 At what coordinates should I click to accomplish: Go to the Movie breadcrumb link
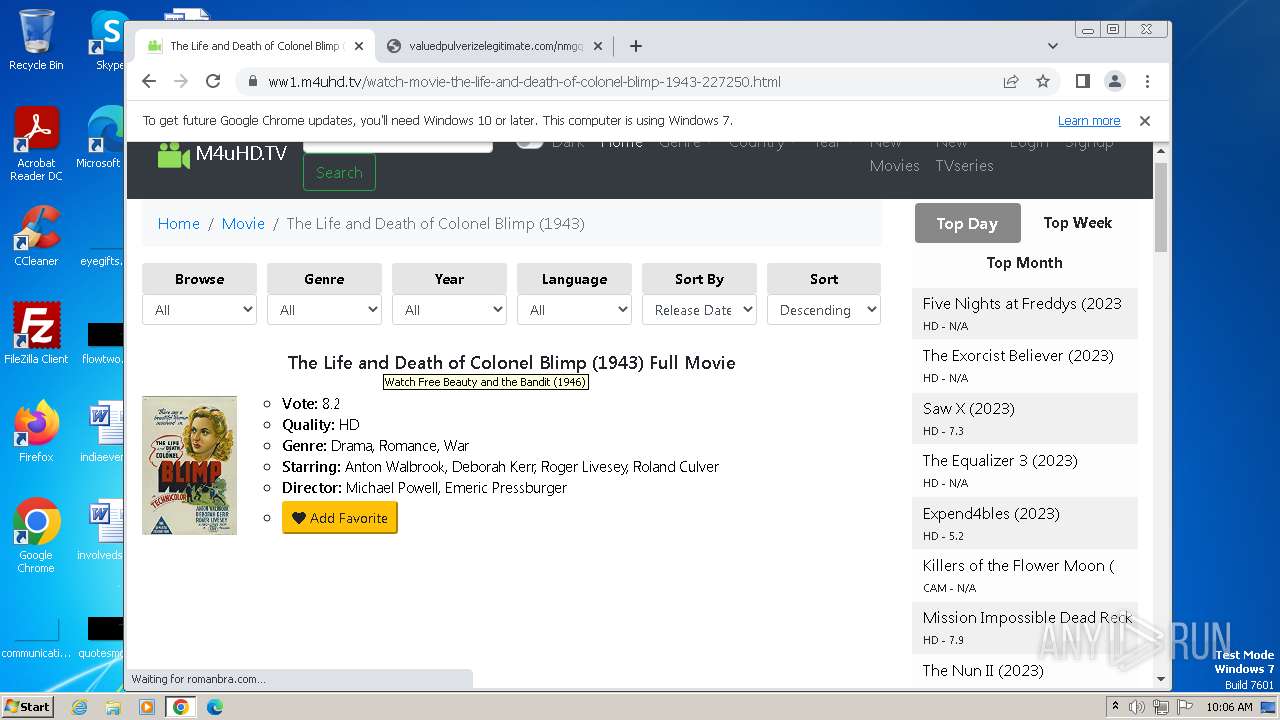click(243, 224)
